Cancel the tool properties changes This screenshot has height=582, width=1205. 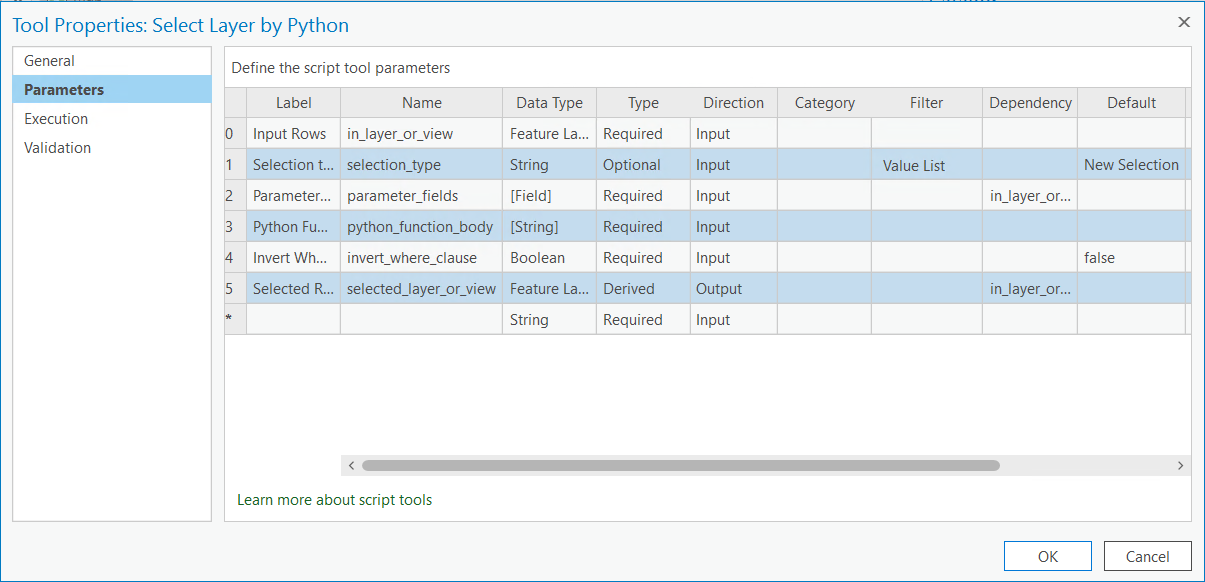pos(1147,556)
